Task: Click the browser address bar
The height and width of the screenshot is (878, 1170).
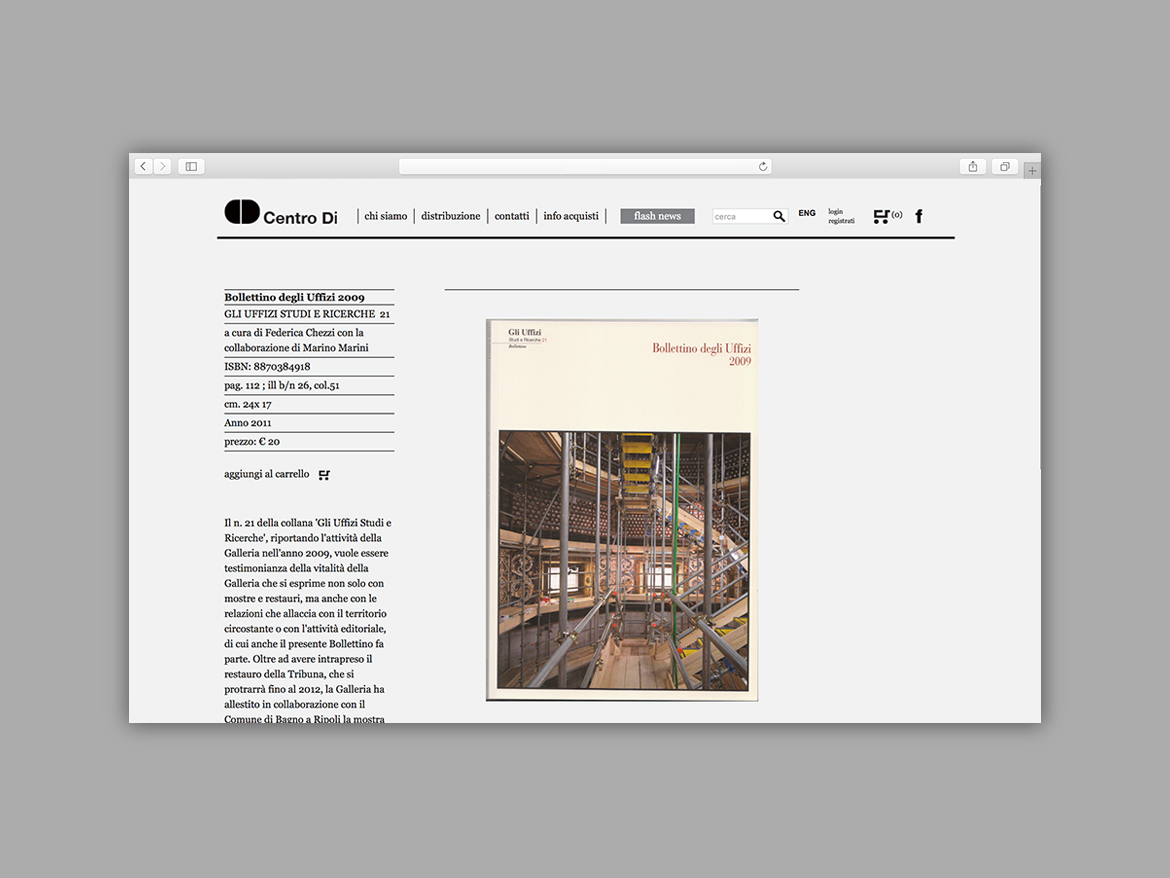Action: [x=585, y=166]
